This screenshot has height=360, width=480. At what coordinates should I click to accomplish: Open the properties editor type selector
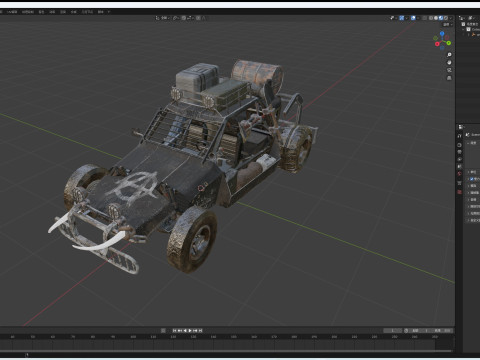461,127
